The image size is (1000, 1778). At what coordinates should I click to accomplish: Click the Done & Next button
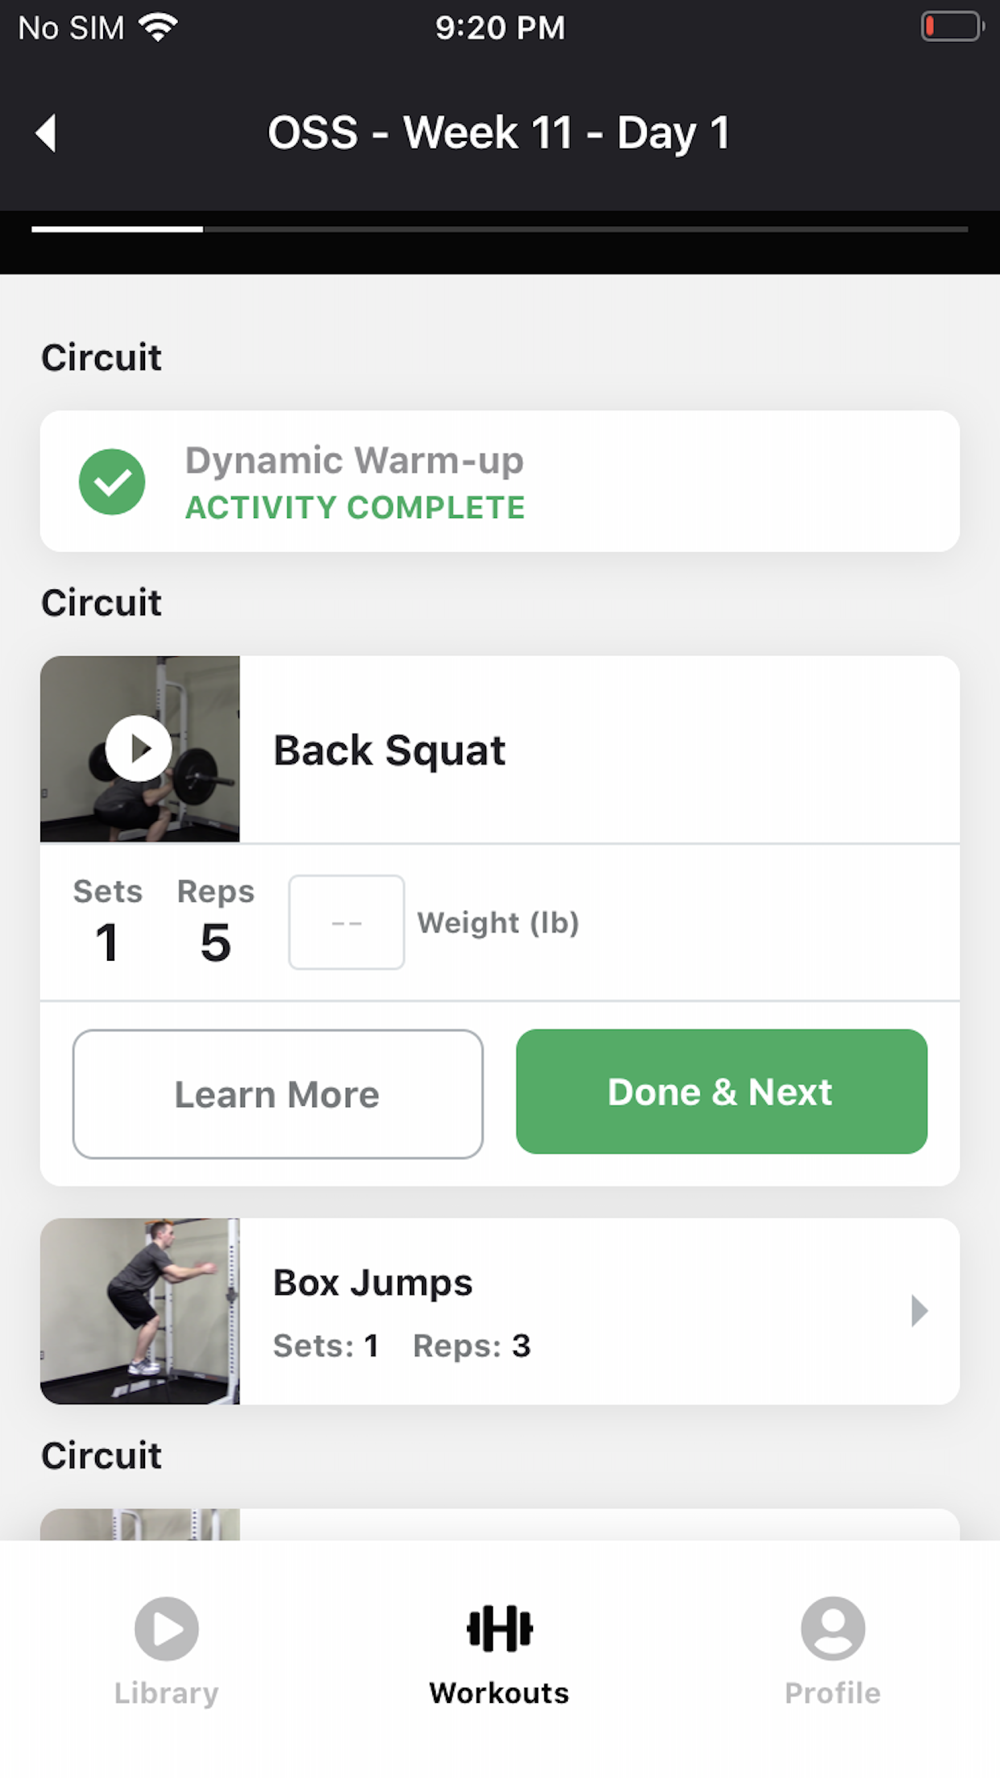tap(721, 1091)
